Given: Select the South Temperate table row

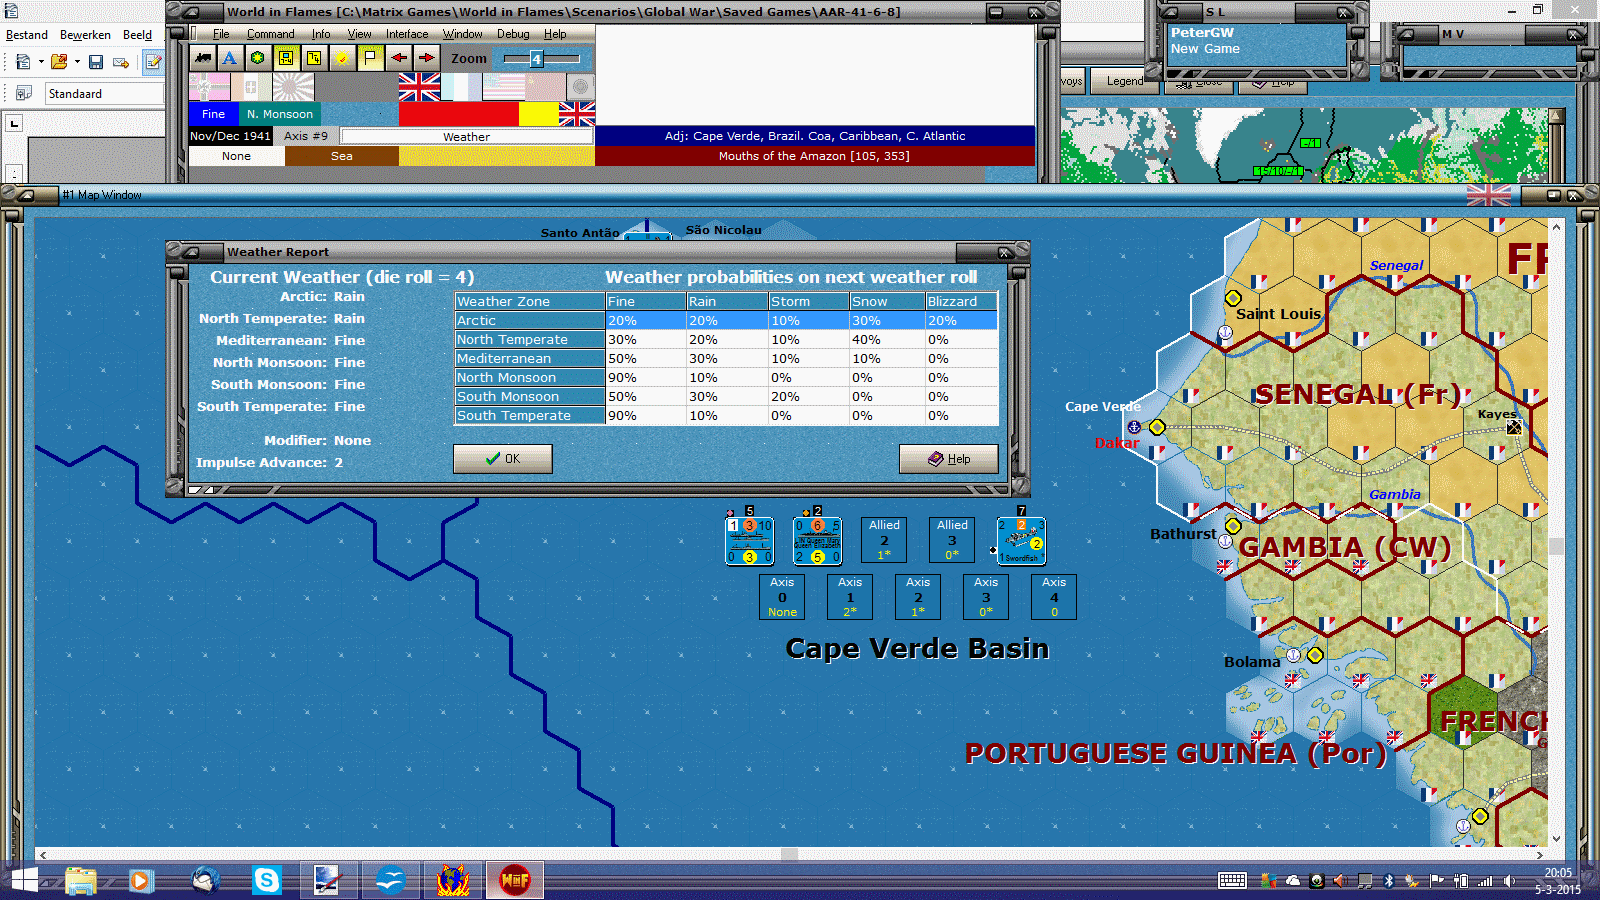Looking at the screenshot, I should click(x=726, y=416).
